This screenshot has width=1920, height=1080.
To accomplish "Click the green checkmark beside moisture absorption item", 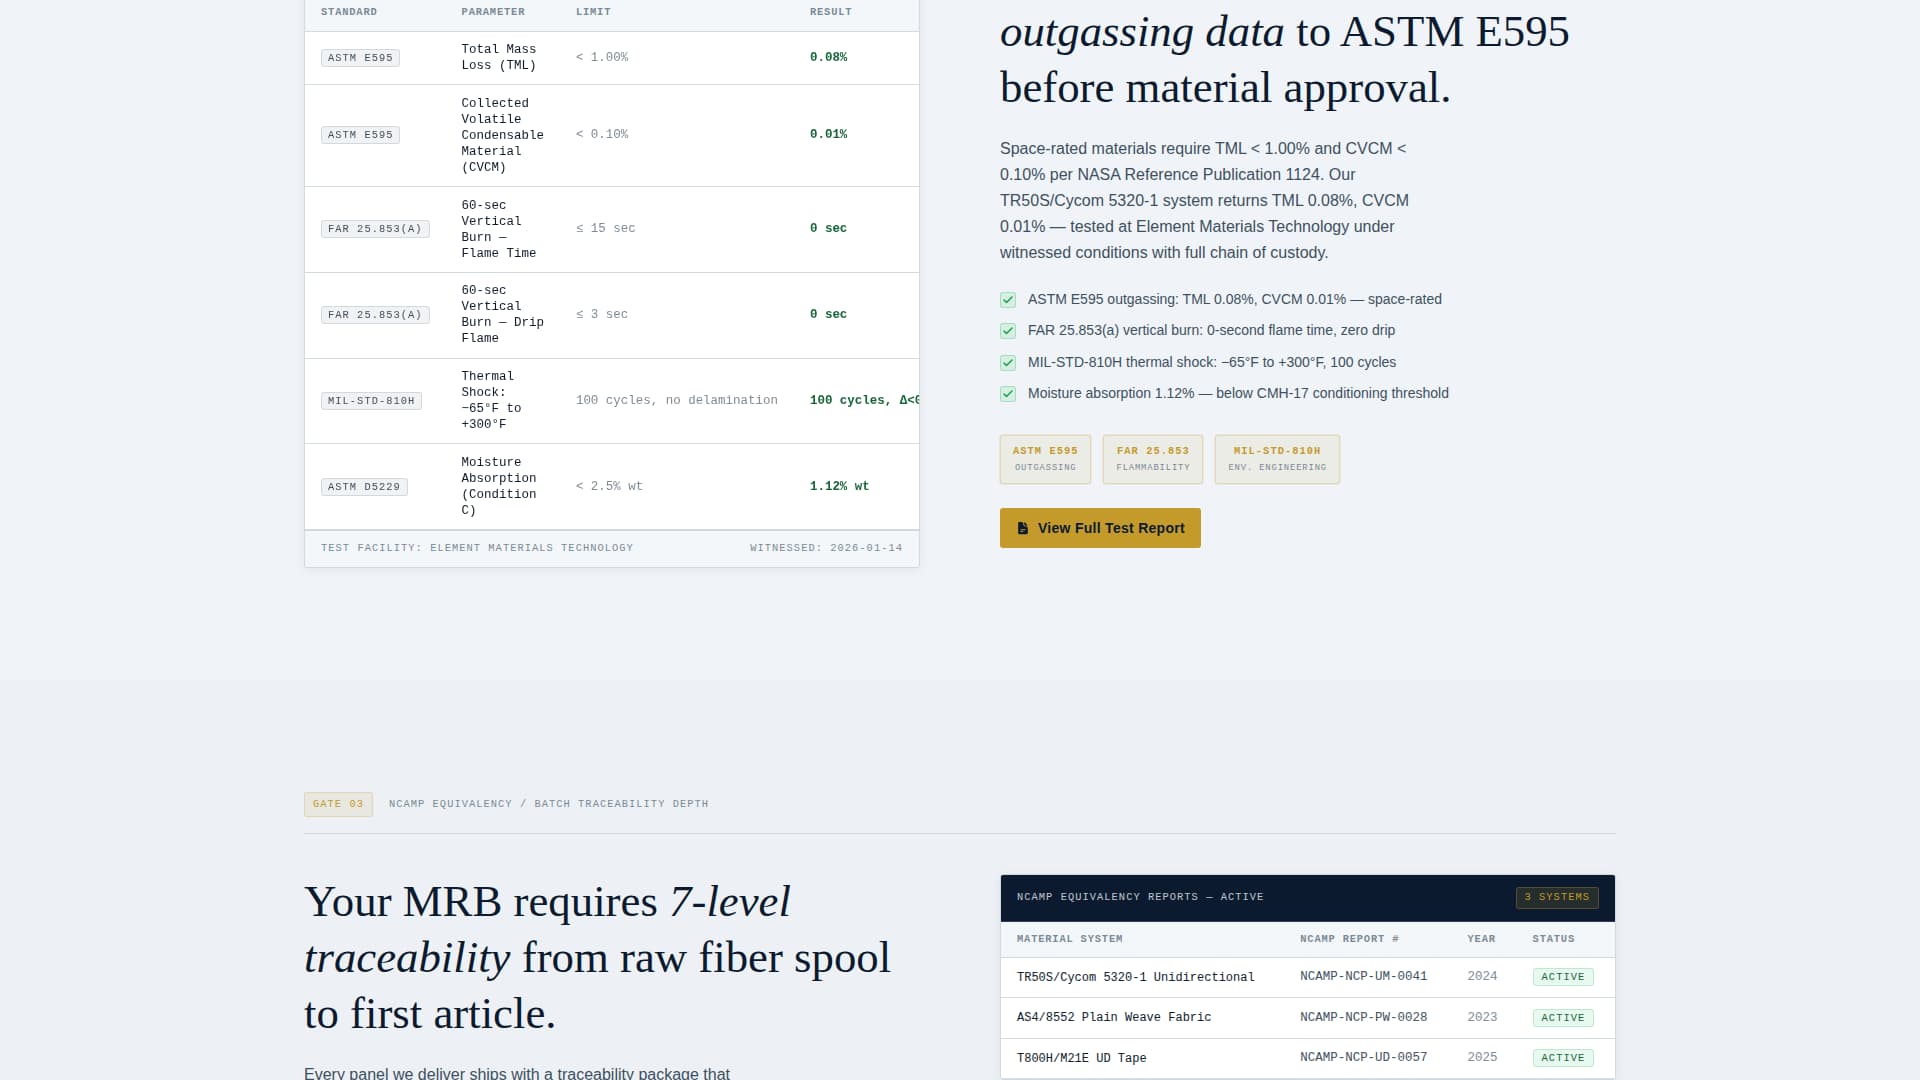I will click(1007, 394).
